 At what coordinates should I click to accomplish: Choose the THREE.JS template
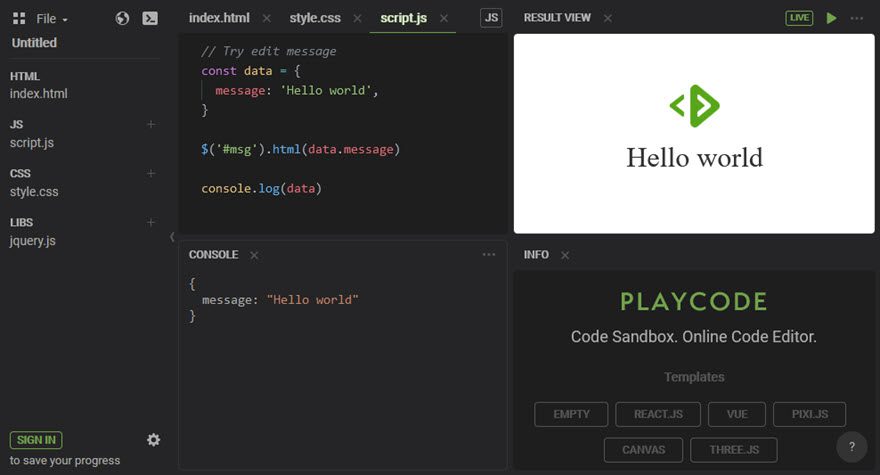click(x=734, y=450)
